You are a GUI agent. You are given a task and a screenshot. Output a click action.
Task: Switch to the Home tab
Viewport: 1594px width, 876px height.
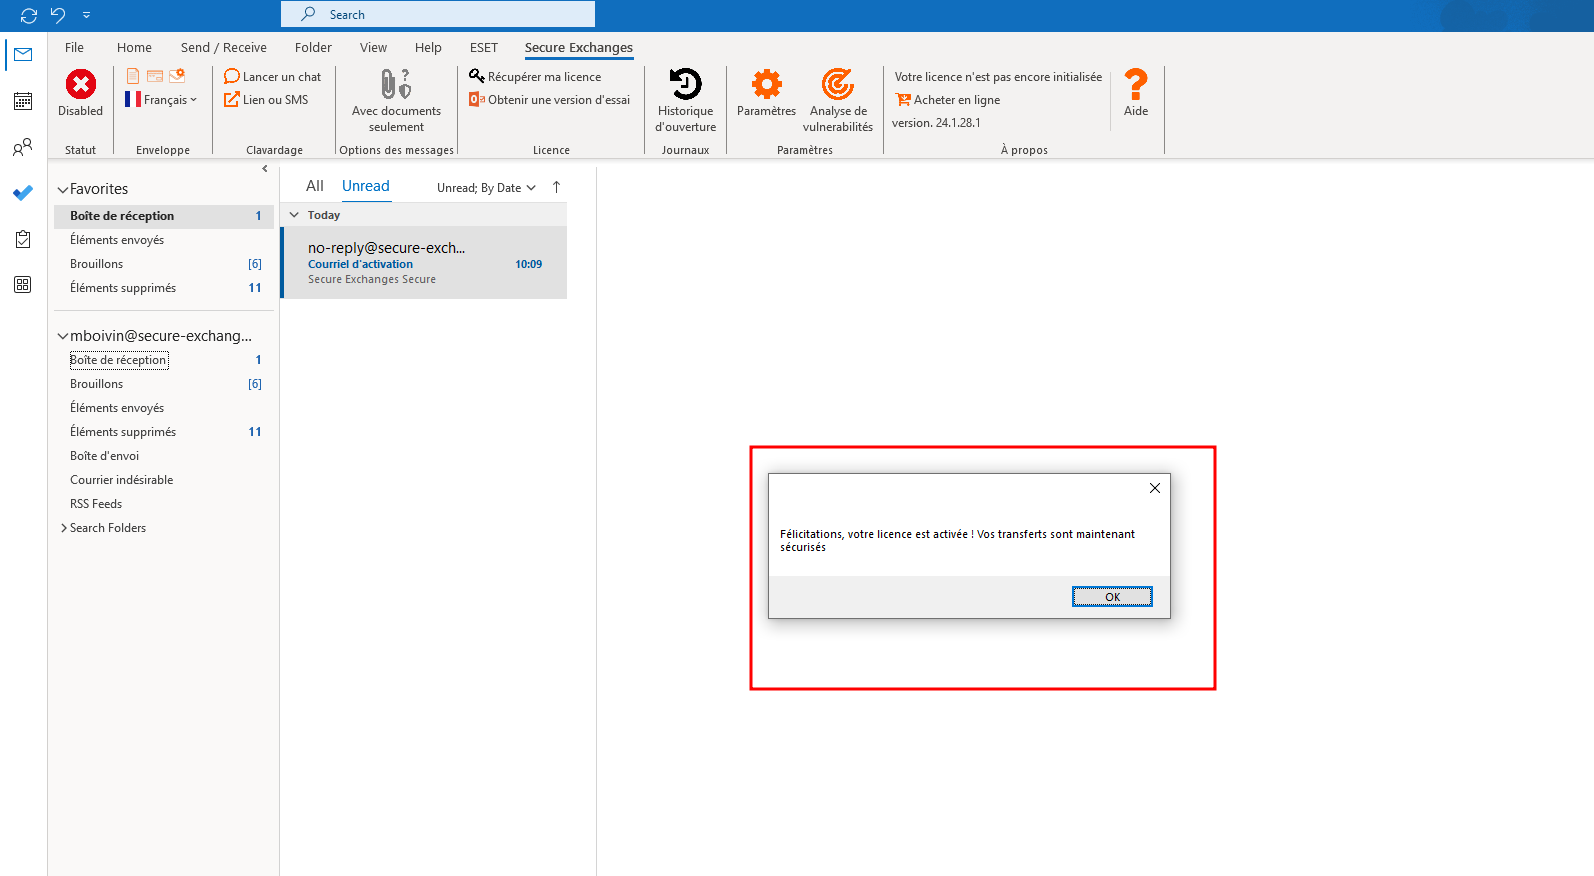tap(134, 47)
